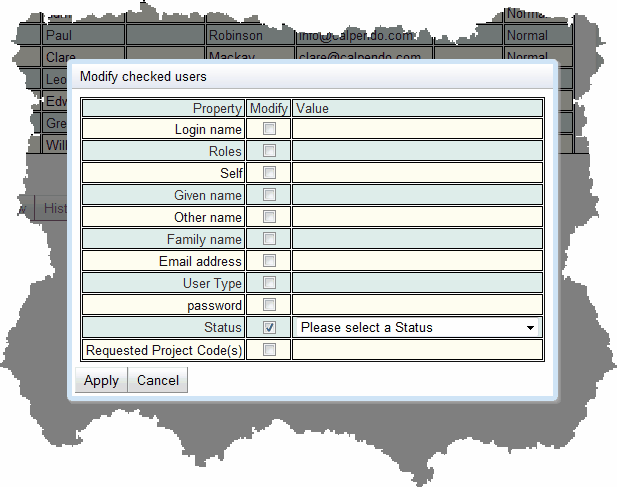617x487 pixels.
Task: Enable the Roles modify checkbox
Action: click(x=269, y=151)
